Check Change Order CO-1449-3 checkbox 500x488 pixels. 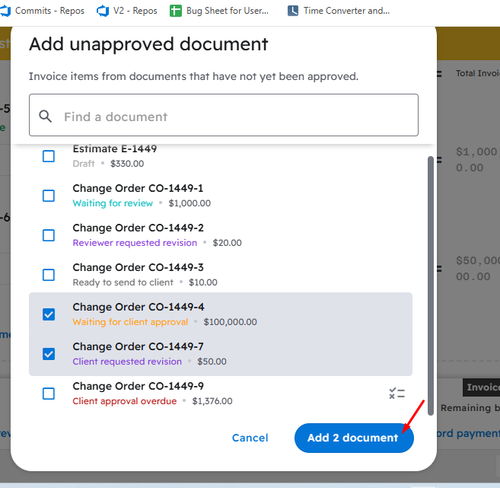click(49, 275)
